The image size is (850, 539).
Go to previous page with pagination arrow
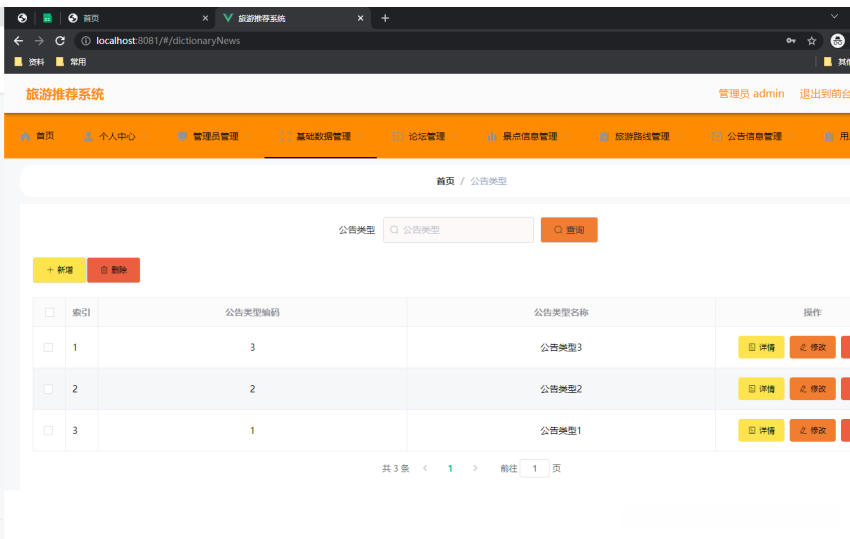tap(425, 468)
